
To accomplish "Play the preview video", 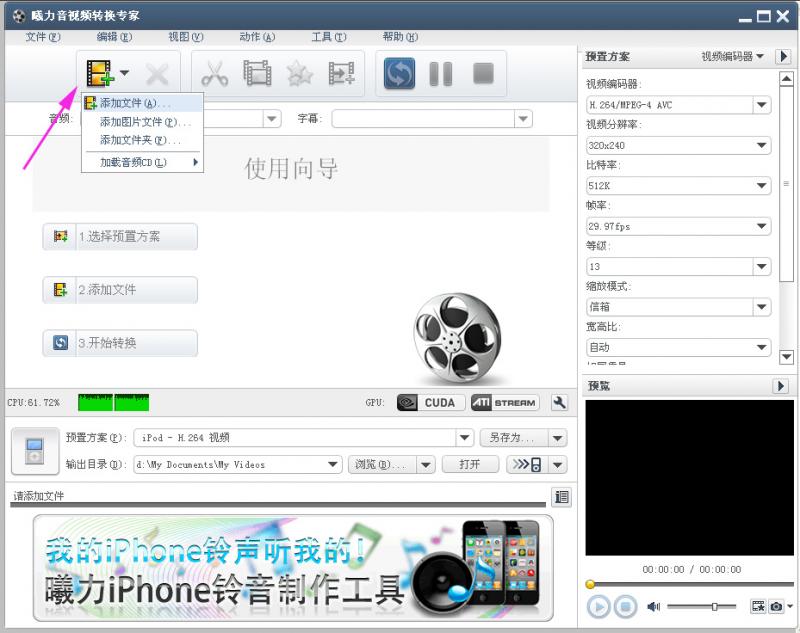I will click(598, 607).
